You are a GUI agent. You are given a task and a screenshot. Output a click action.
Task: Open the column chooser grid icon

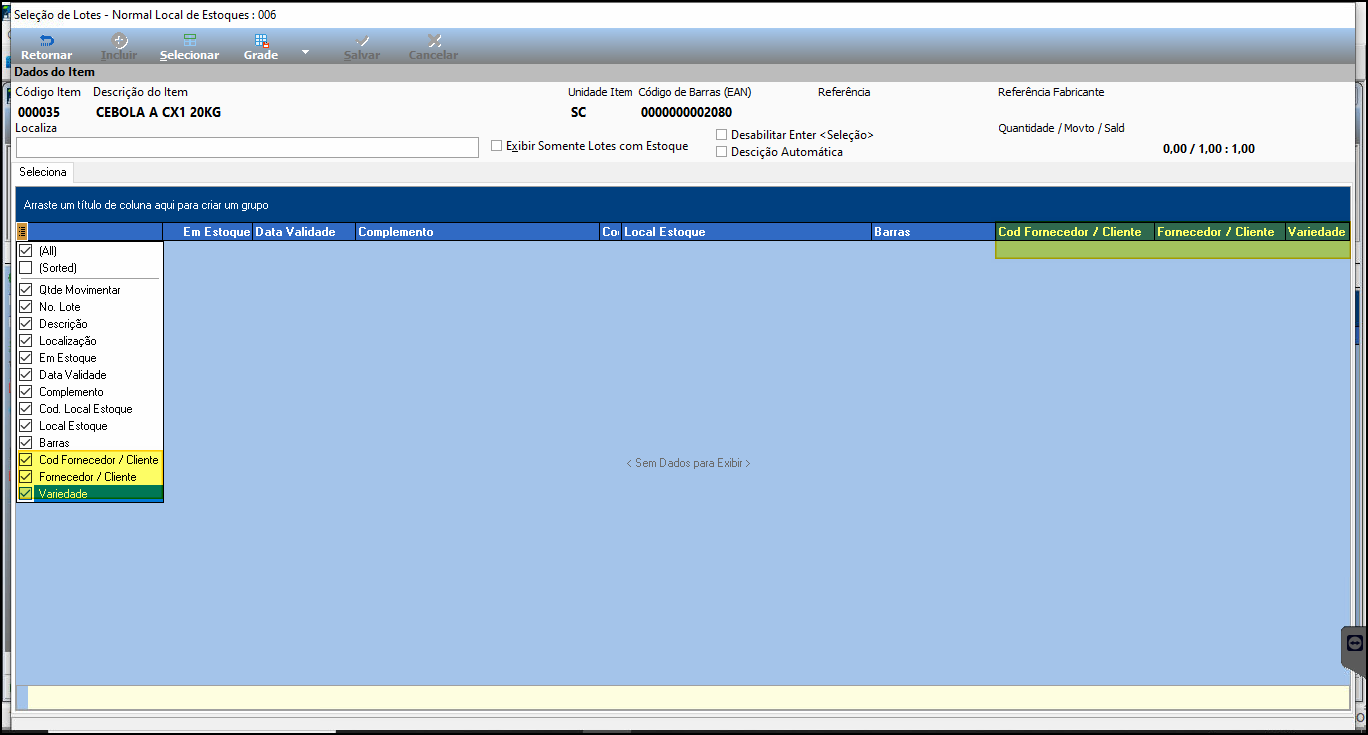[x=22, y=231]
